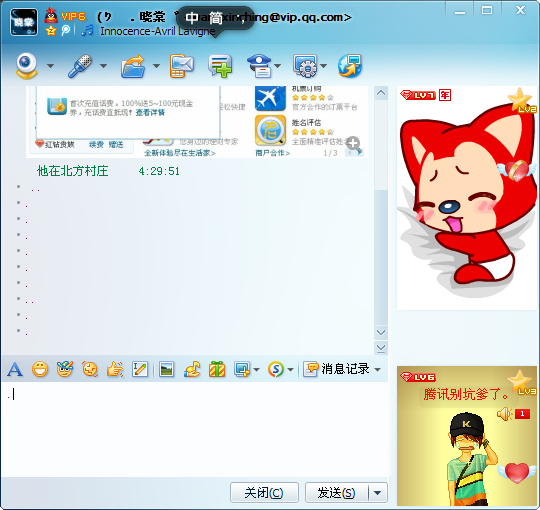Take a screenshot with screen capture icon
This screenshot has height=510, width=540.
(x=242, y=370)
